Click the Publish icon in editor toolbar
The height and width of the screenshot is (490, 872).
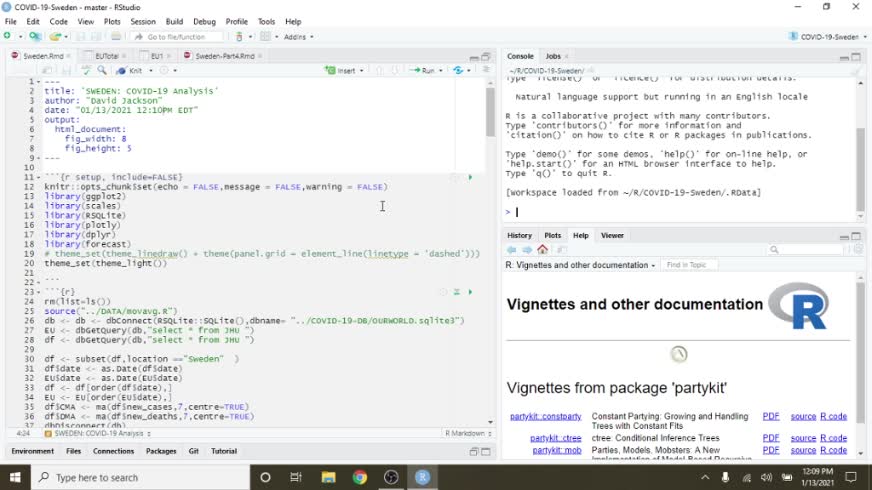458,71
